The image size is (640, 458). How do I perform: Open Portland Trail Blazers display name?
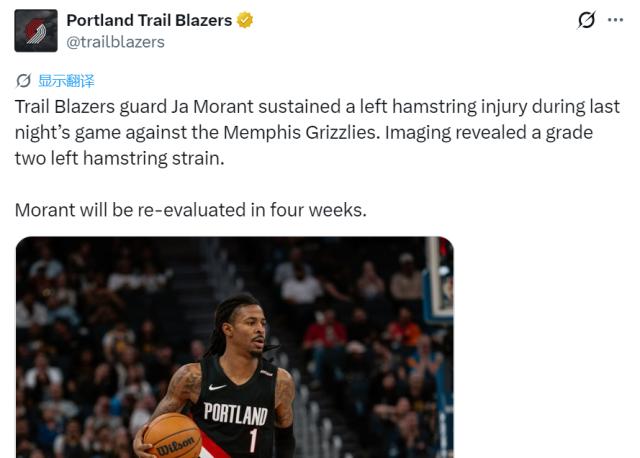[149, 20]
